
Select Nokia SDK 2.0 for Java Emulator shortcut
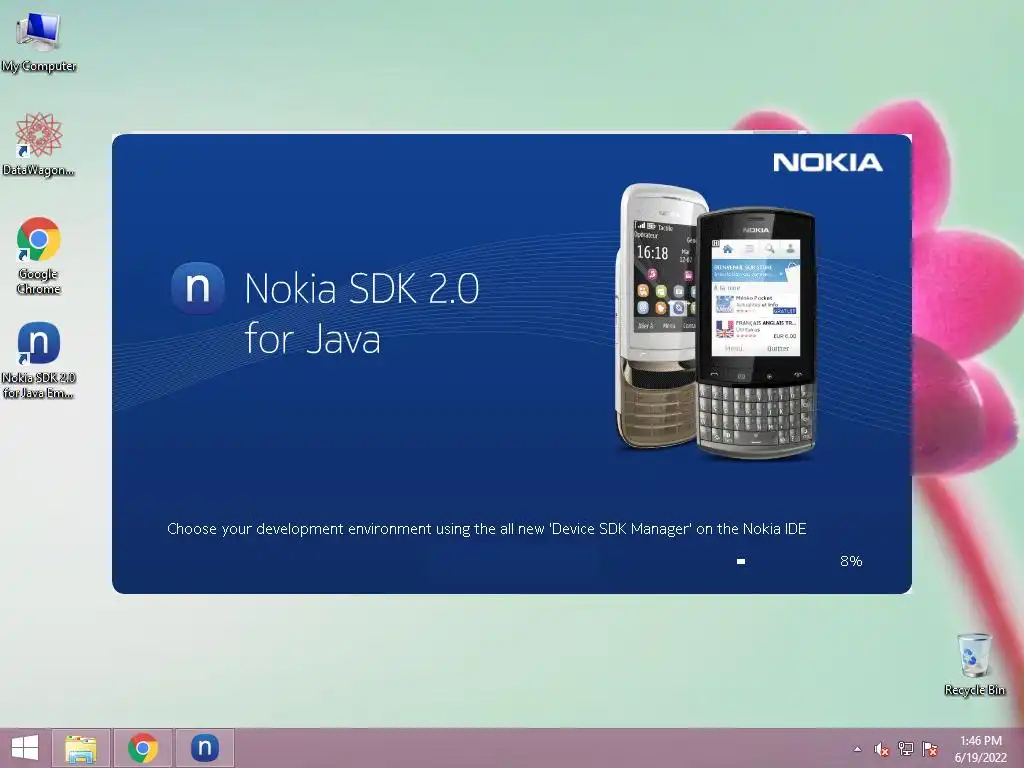tap(39, 360)
